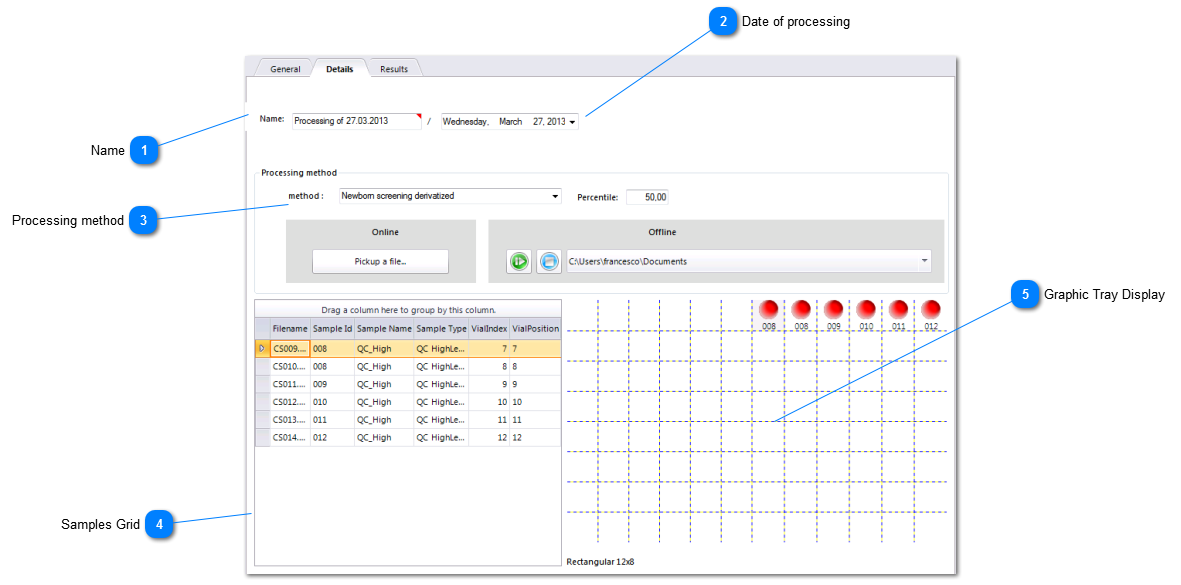Sort by the Sample Name column header
This screenshot has width=1181, height=585.
coord(384,329)
